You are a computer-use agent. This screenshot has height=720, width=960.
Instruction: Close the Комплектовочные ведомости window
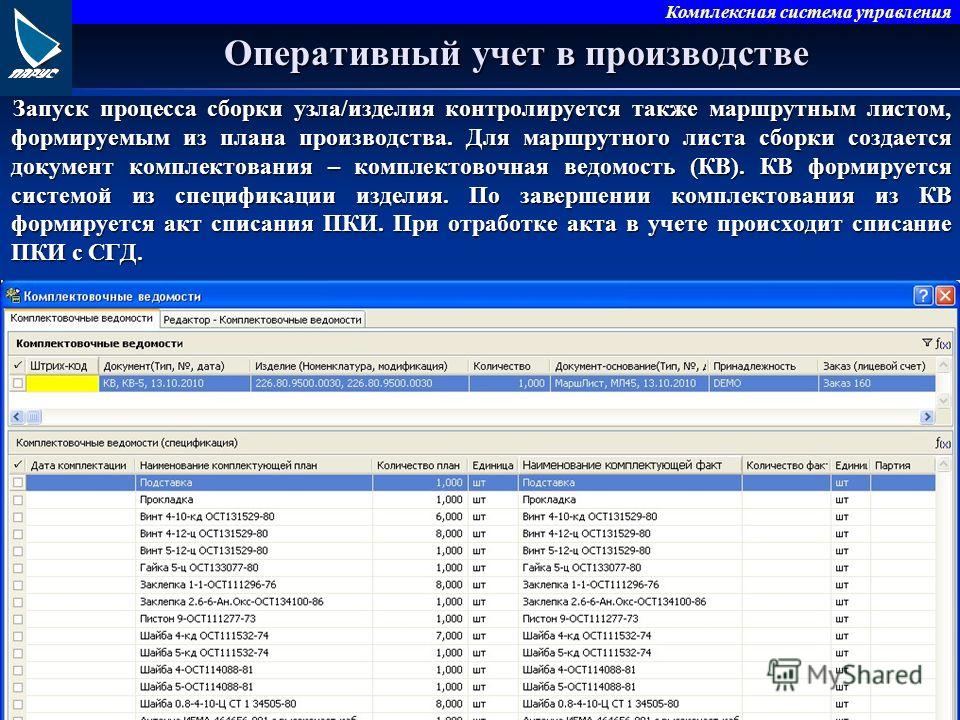pyautogui.click(x=945, y=296)
